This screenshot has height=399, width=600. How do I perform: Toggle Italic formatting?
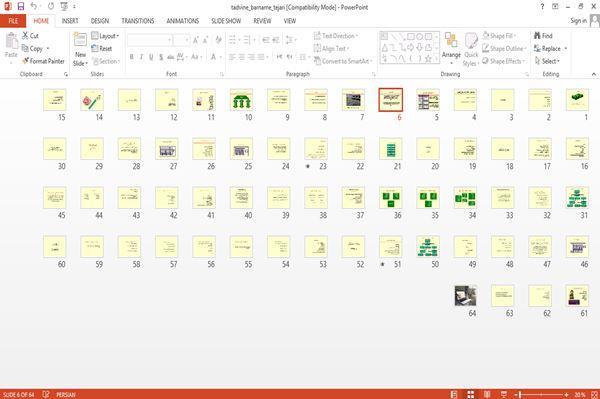(141, 57)
